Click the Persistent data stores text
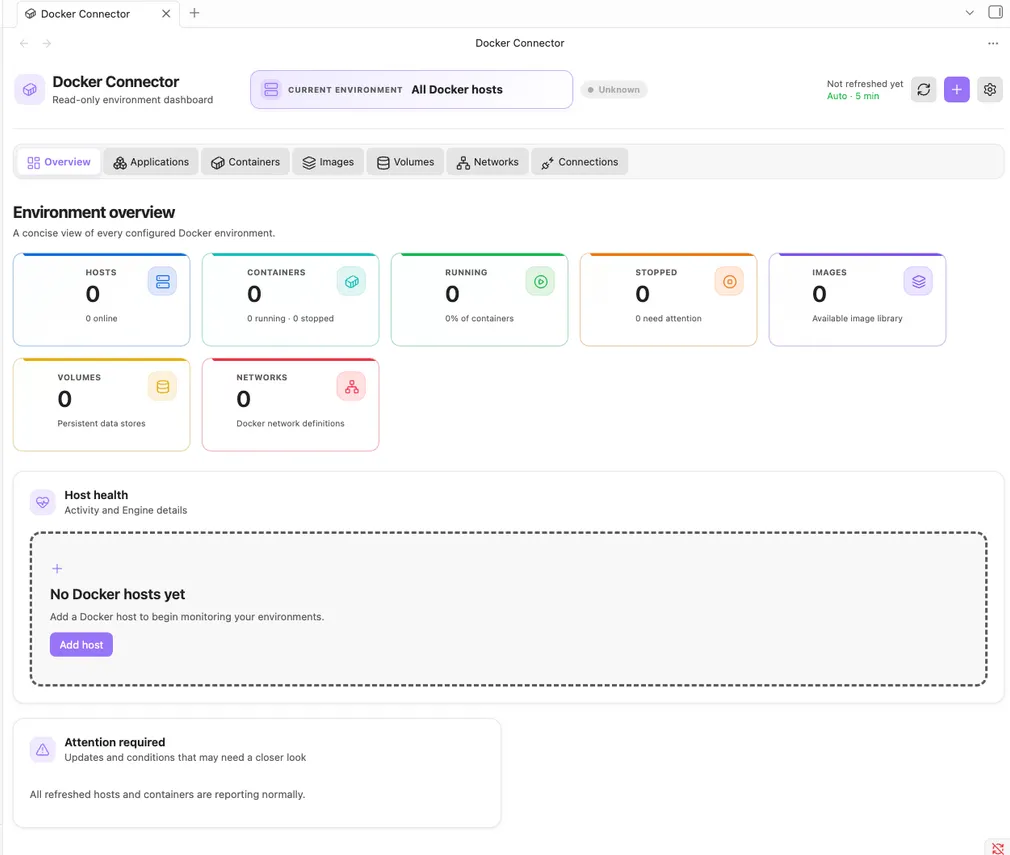 (101, 423)
